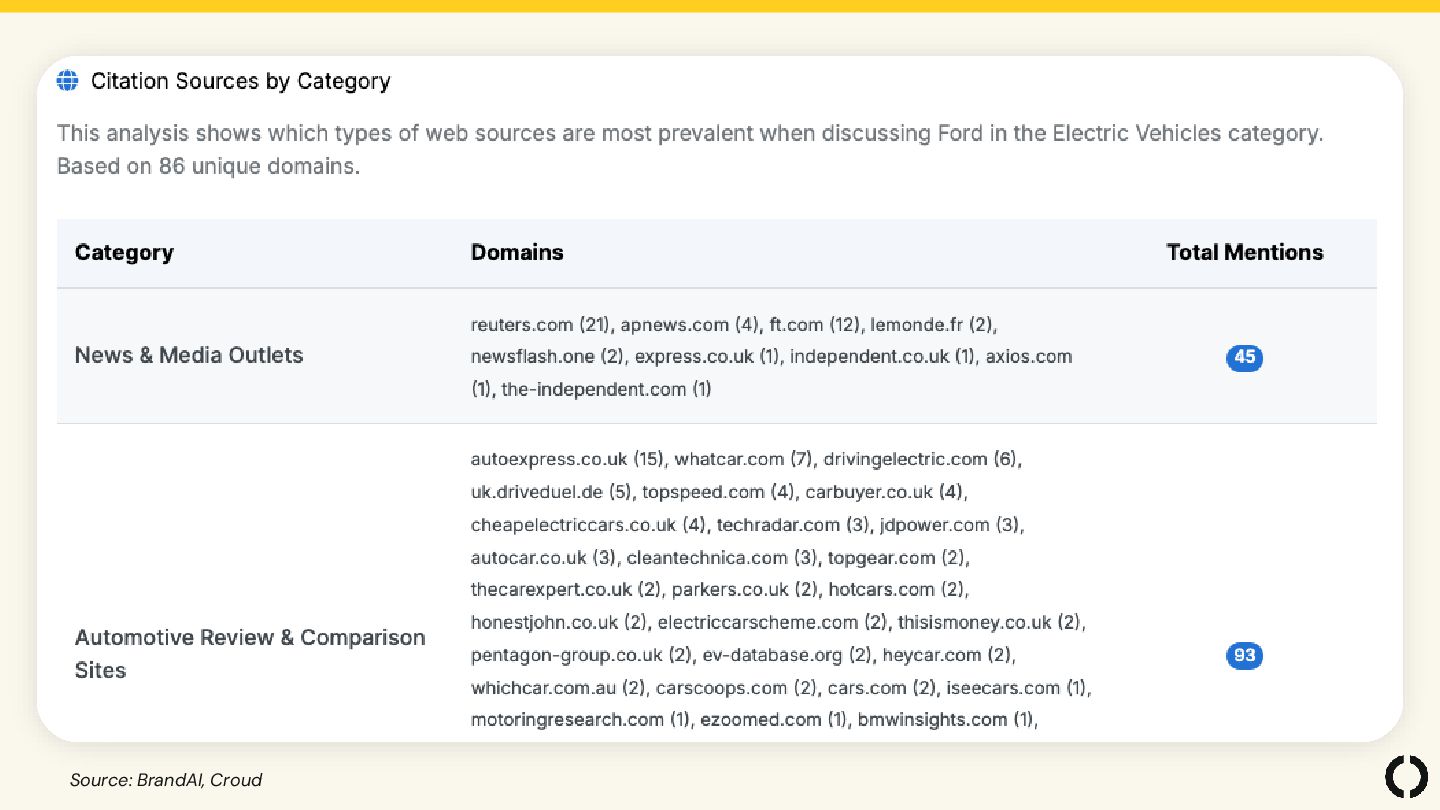Click the Citation Sources by Category title
Viewport: 1440px width, 810px height.
pos(240,81)
